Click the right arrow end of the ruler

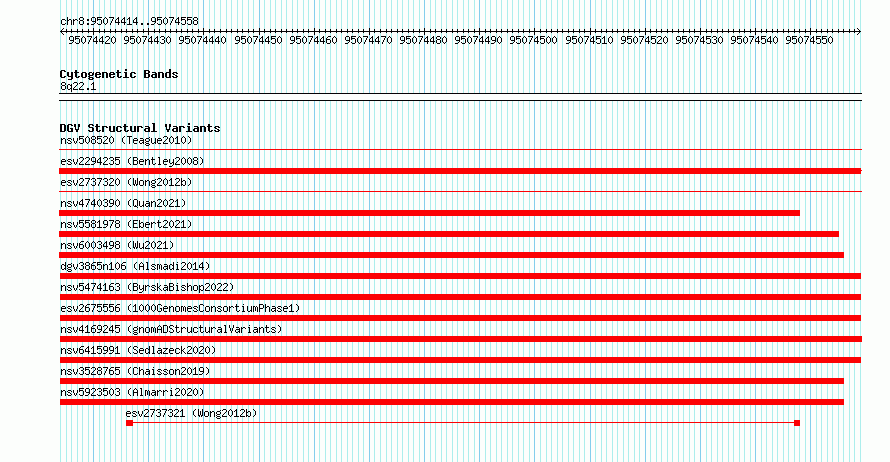point(858,32)
